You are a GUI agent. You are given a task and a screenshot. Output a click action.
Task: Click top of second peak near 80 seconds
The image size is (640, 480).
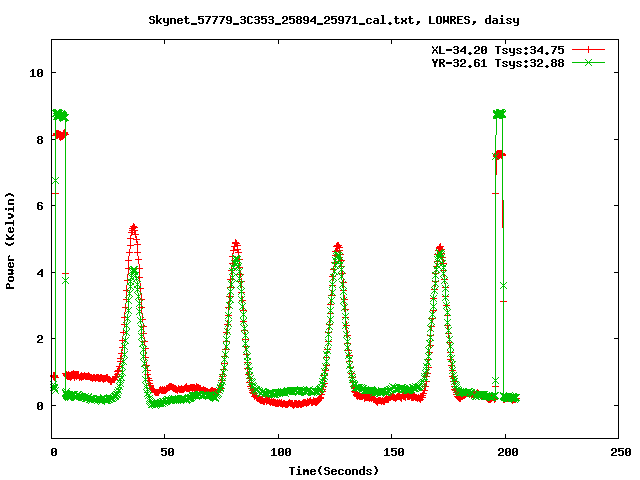pyautogui.click(x=235, y=244)
